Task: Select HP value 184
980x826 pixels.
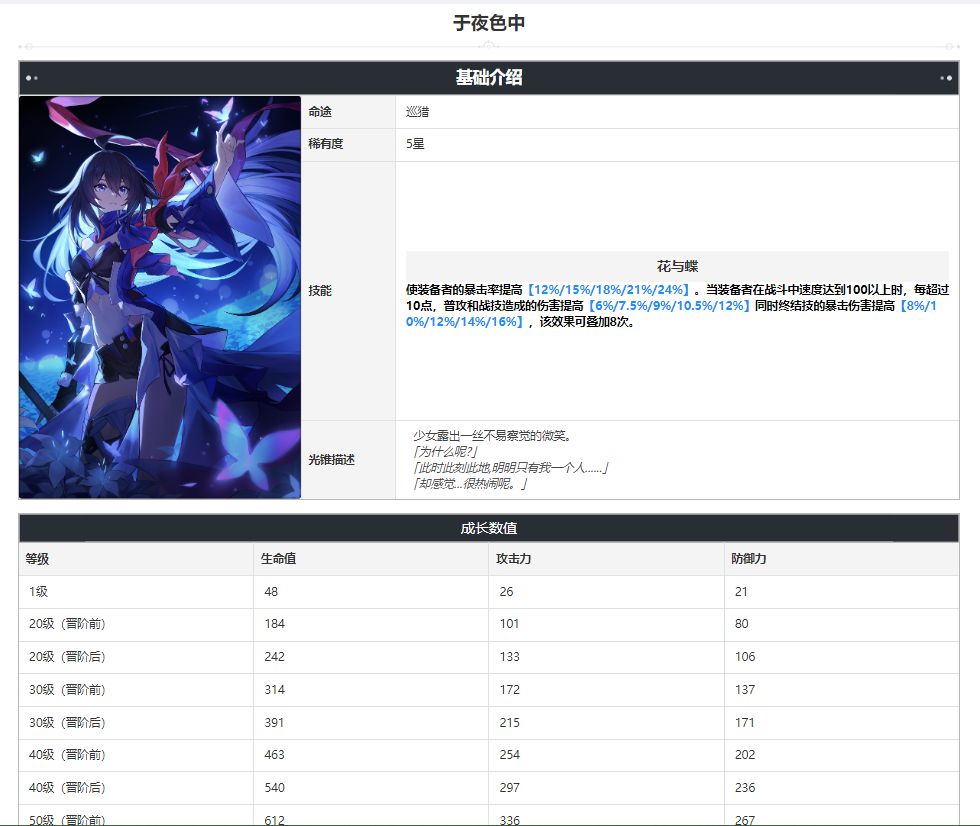Action: point(274,624)
